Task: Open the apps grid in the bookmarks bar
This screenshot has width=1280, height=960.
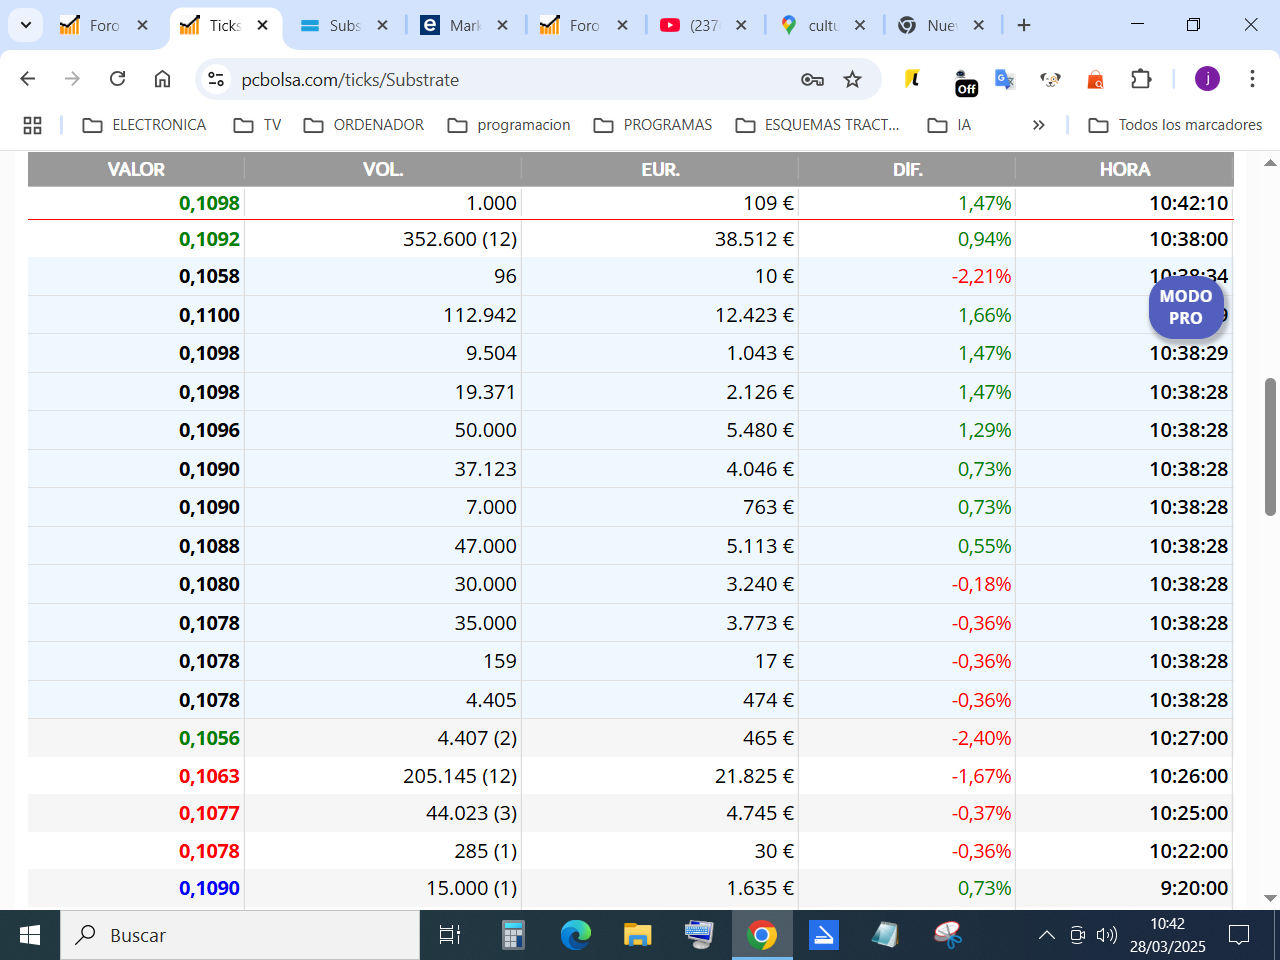Action: pyautogui.click(x=32, y=125)
